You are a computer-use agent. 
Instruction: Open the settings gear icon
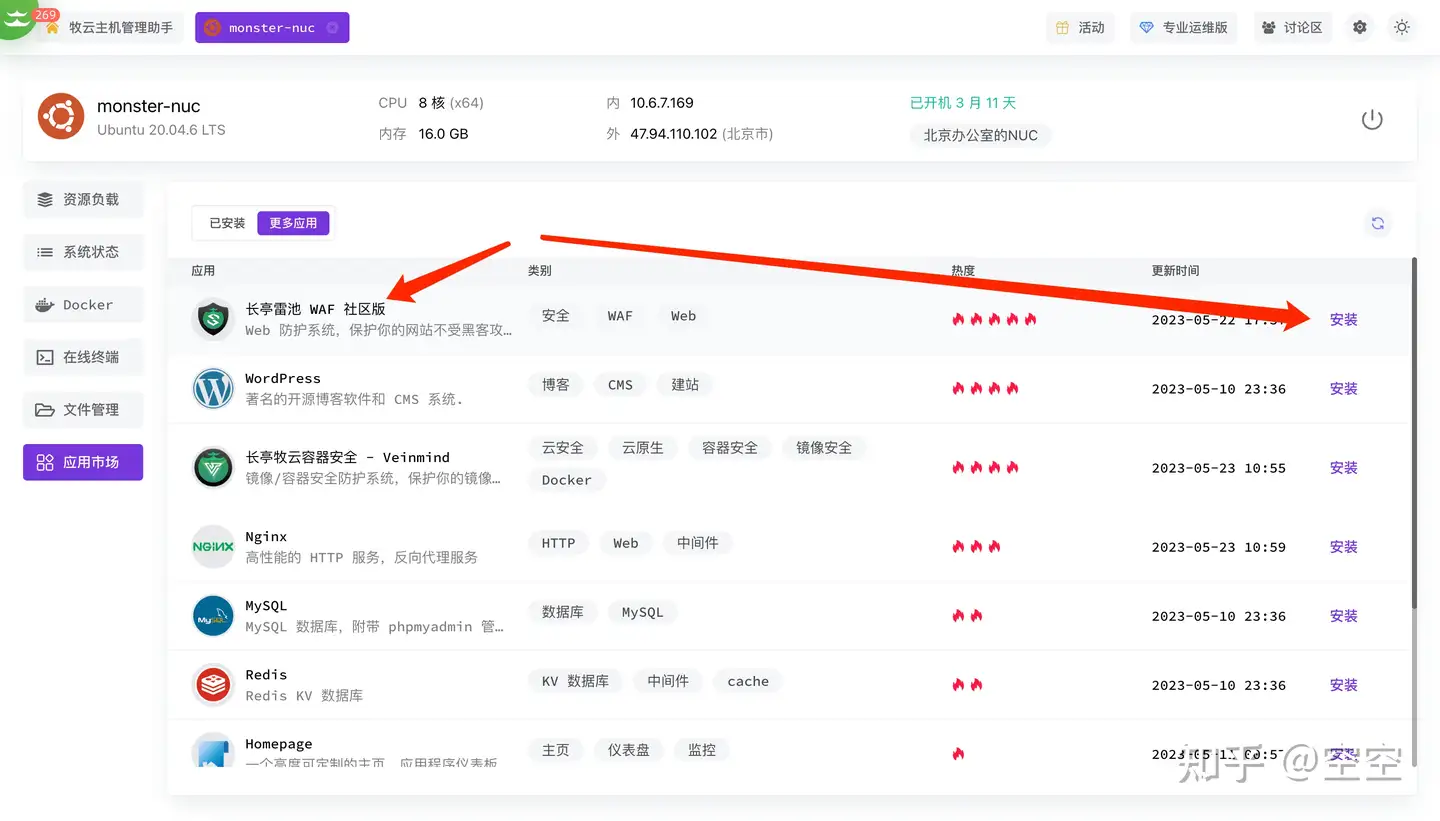[1360, 28]
